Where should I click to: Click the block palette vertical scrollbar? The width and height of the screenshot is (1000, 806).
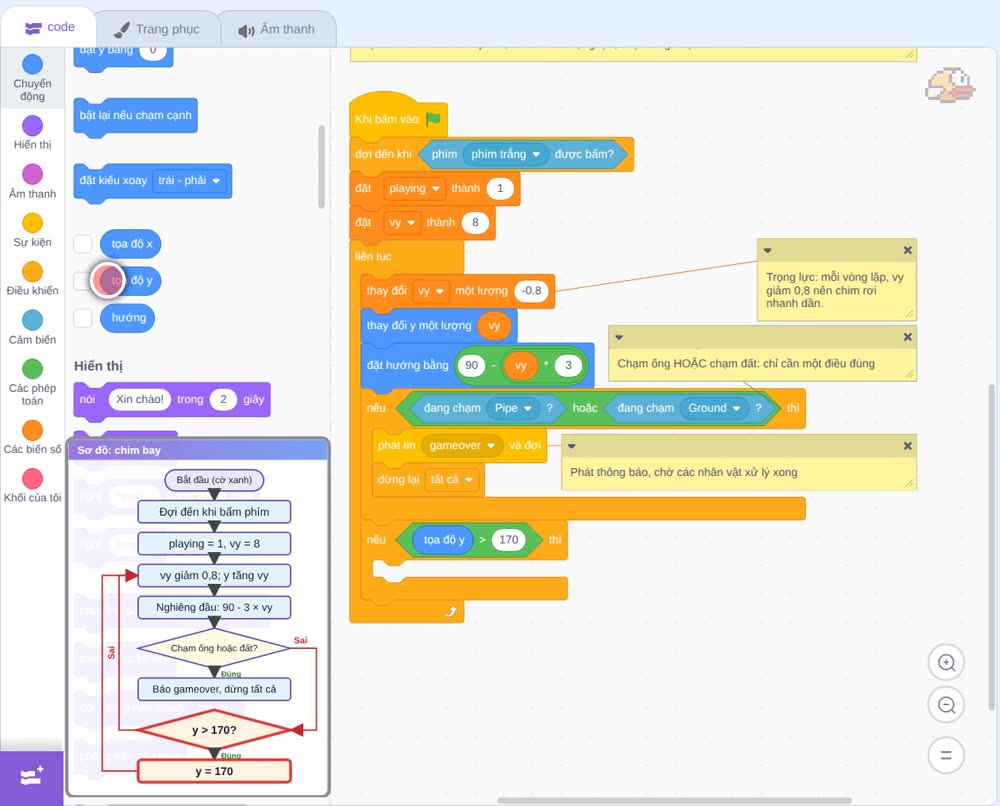coord(321,166)
